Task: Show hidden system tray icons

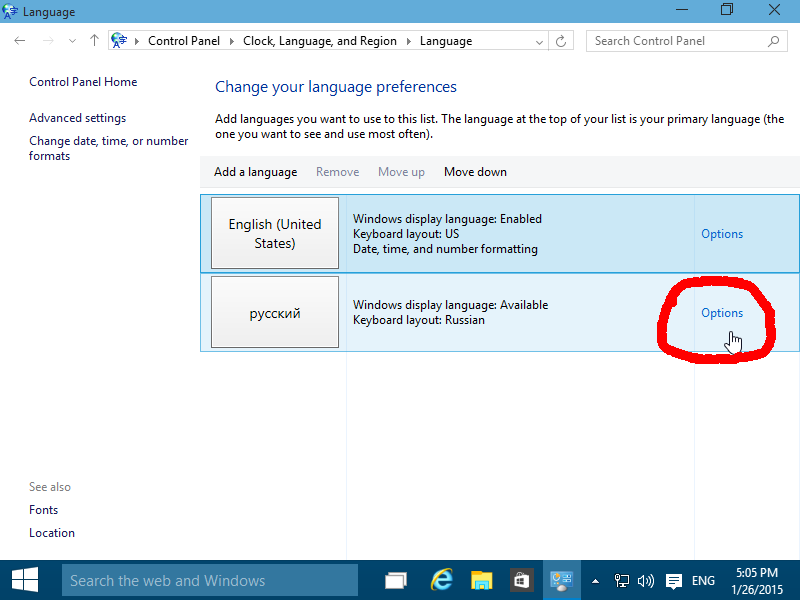Action: [x=595, y=581]
